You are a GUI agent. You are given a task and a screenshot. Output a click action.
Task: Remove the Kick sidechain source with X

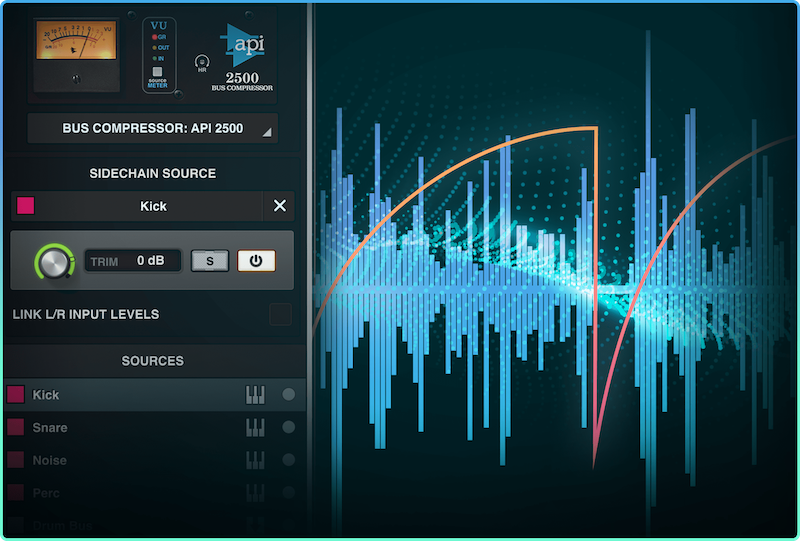point(279,206)
